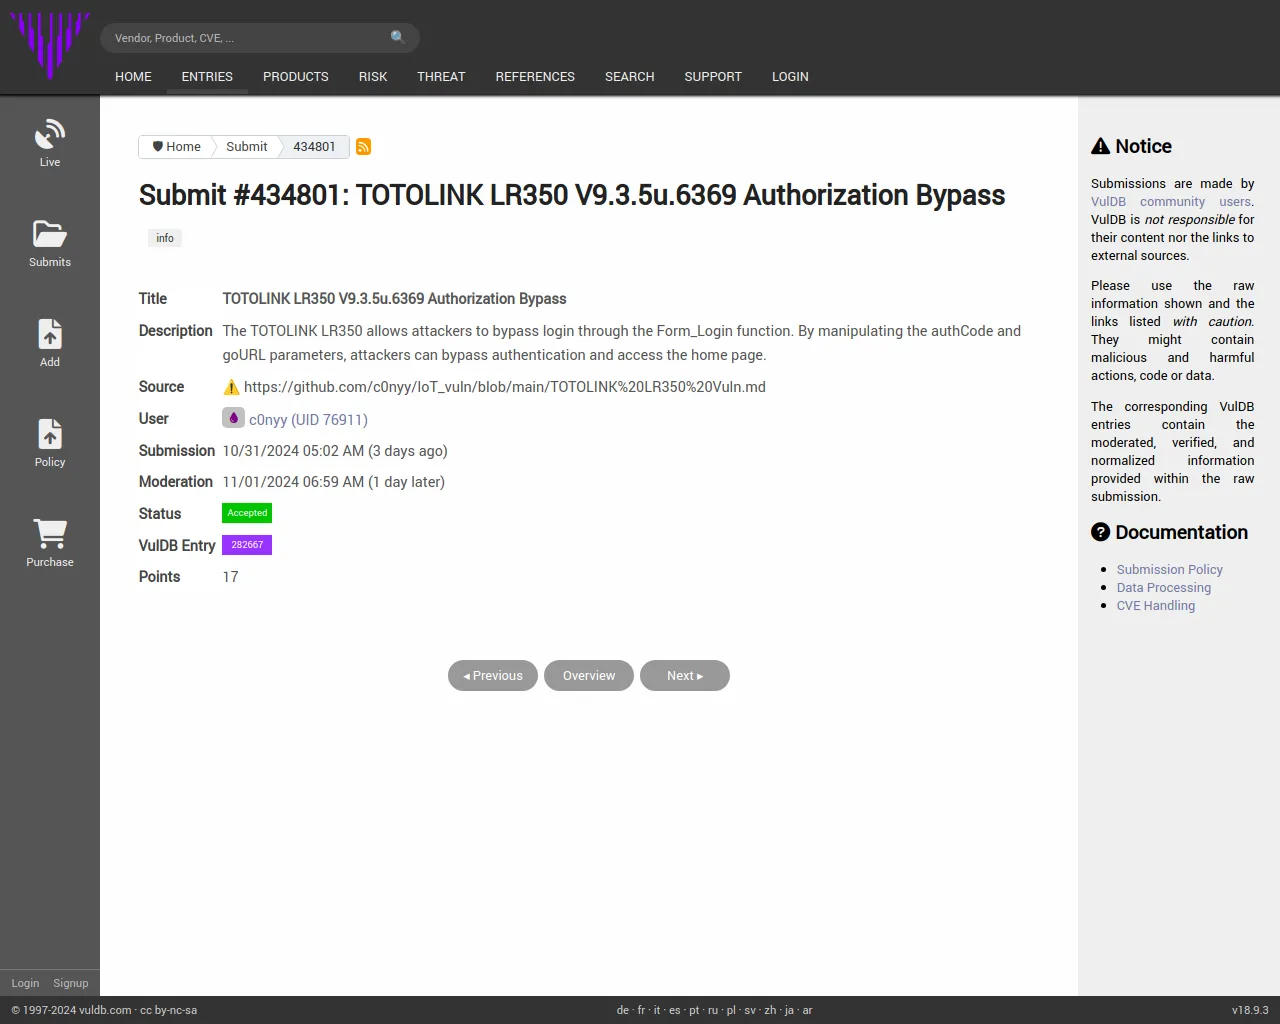Switch language to es
The image size is (1280, 1024).
pos(675,1010)
